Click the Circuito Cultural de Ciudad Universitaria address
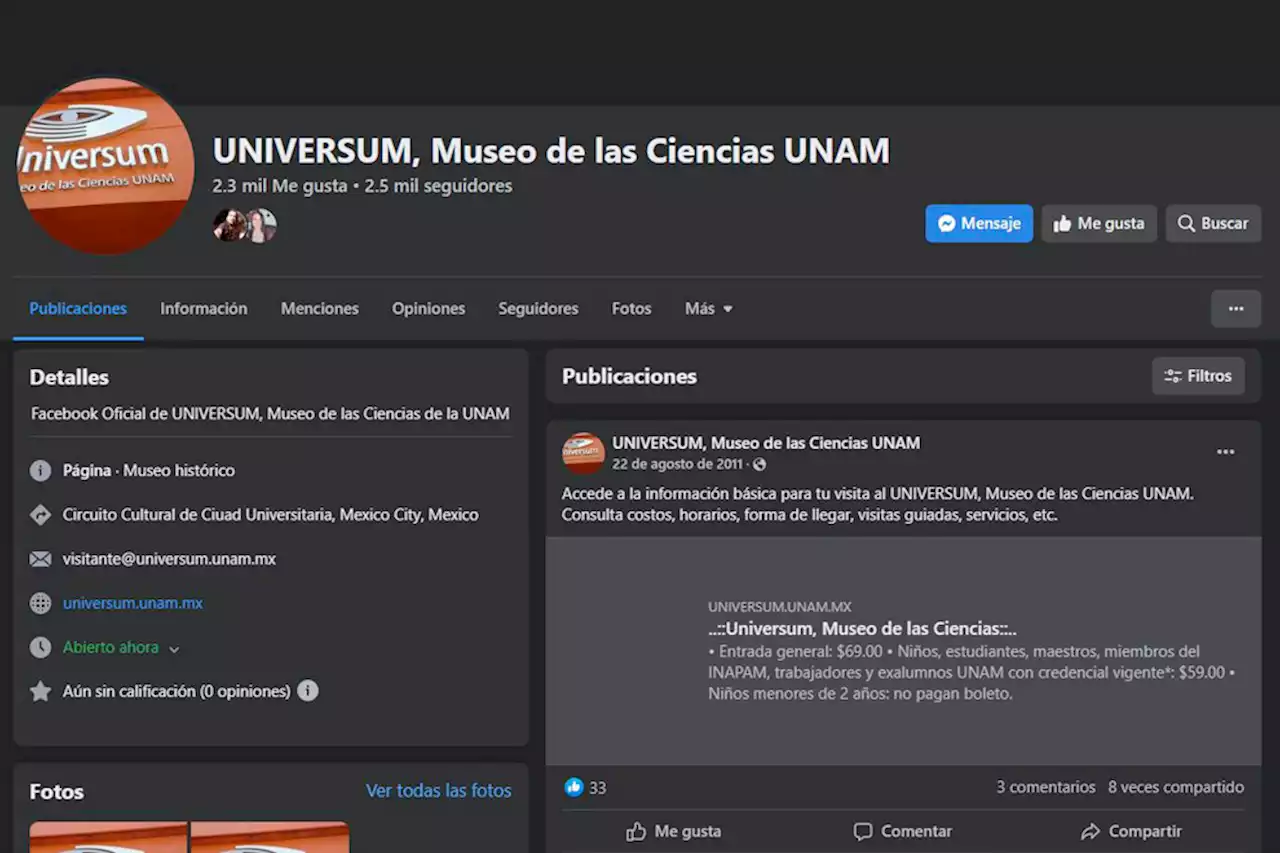 tap(271, 515)
